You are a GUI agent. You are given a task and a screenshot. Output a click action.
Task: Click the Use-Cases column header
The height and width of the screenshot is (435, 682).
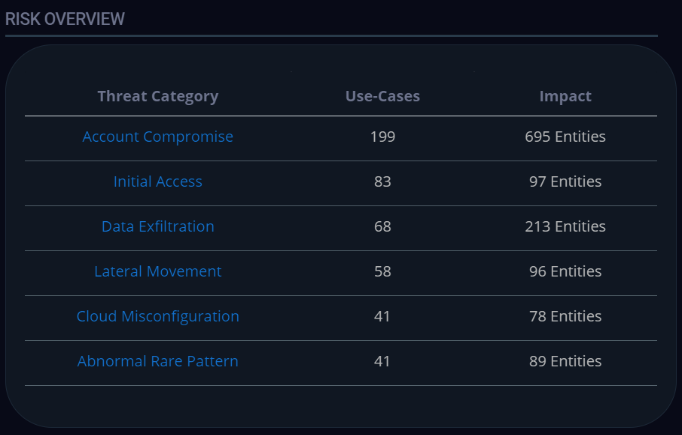(x=382, y=97)
